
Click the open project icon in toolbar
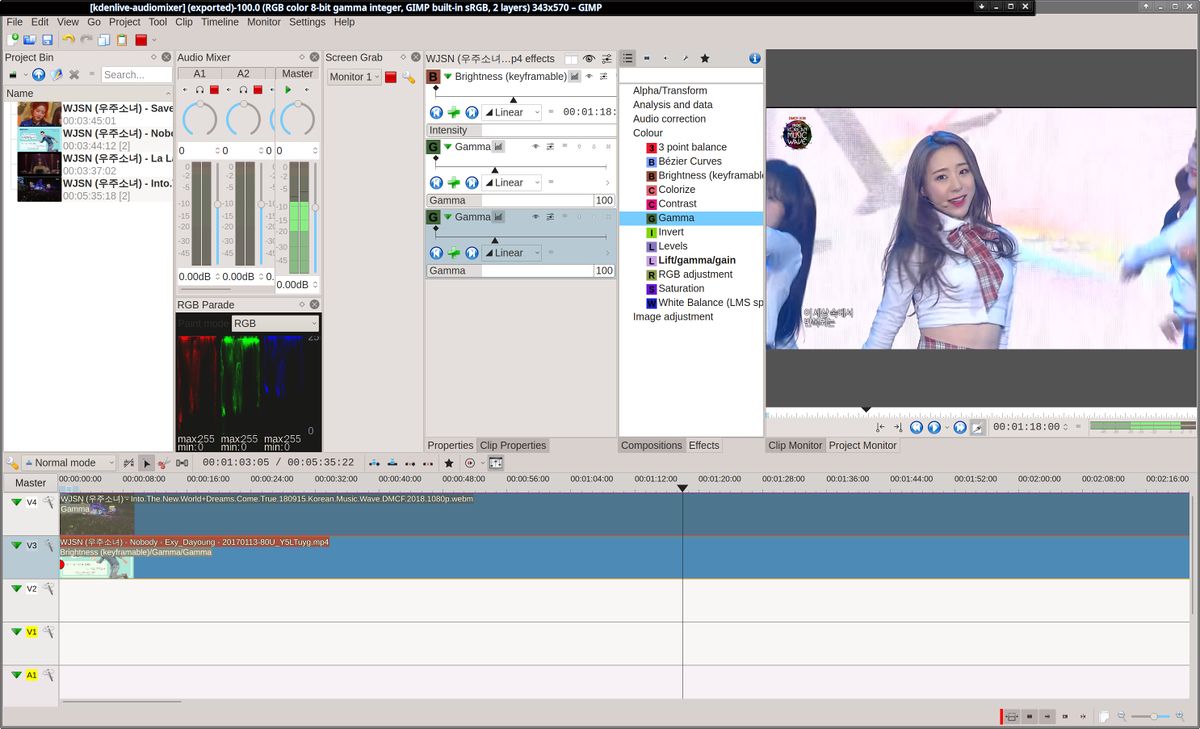tap(29, 40)
